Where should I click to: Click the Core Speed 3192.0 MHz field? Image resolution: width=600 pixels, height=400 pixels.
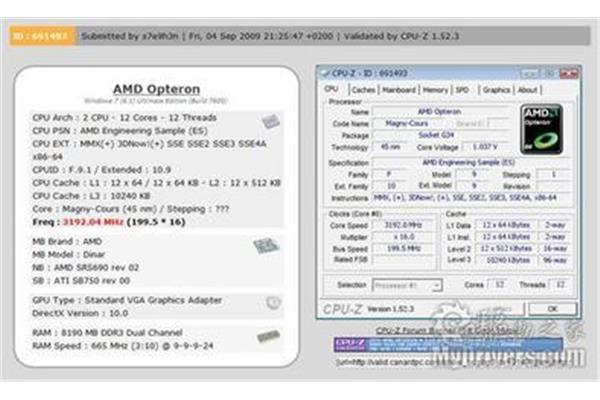pyautogui.click(x=403, y=225)
